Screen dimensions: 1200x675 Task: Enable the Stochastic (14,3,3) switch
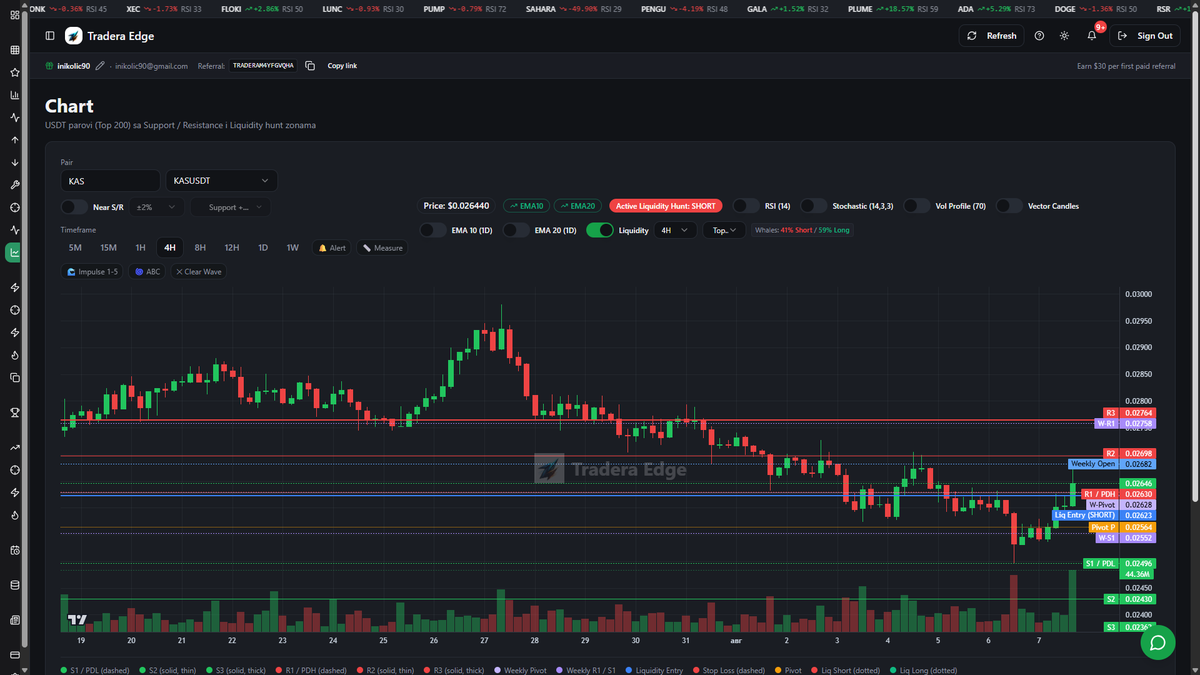pos(814,206)
